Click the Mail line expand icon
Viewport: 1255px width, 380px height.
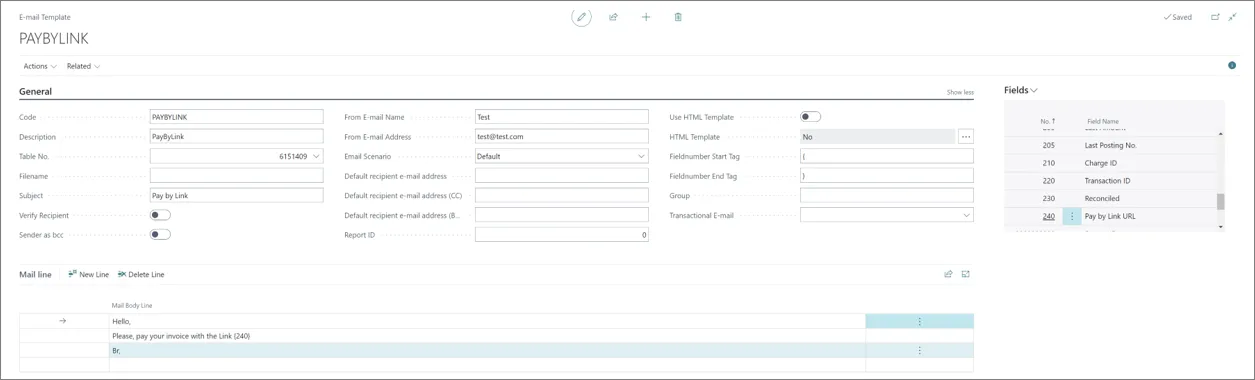pyautogui.click(x=966, y=274)
